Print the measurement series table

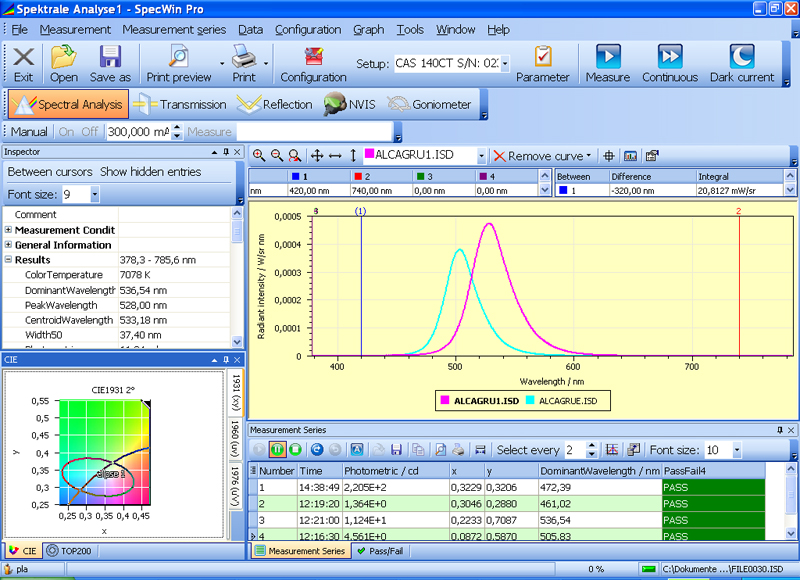coord(458,449)
